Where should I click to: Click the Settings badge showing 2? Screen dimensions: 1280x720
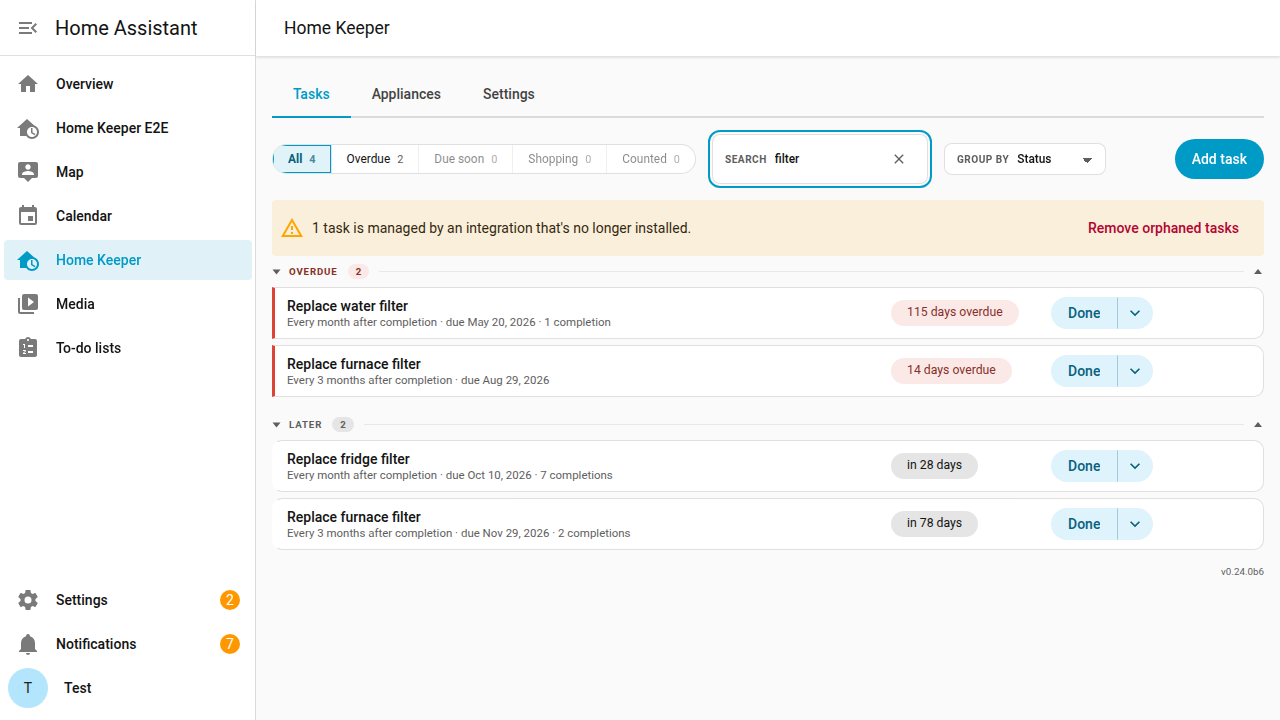[230, 600]
